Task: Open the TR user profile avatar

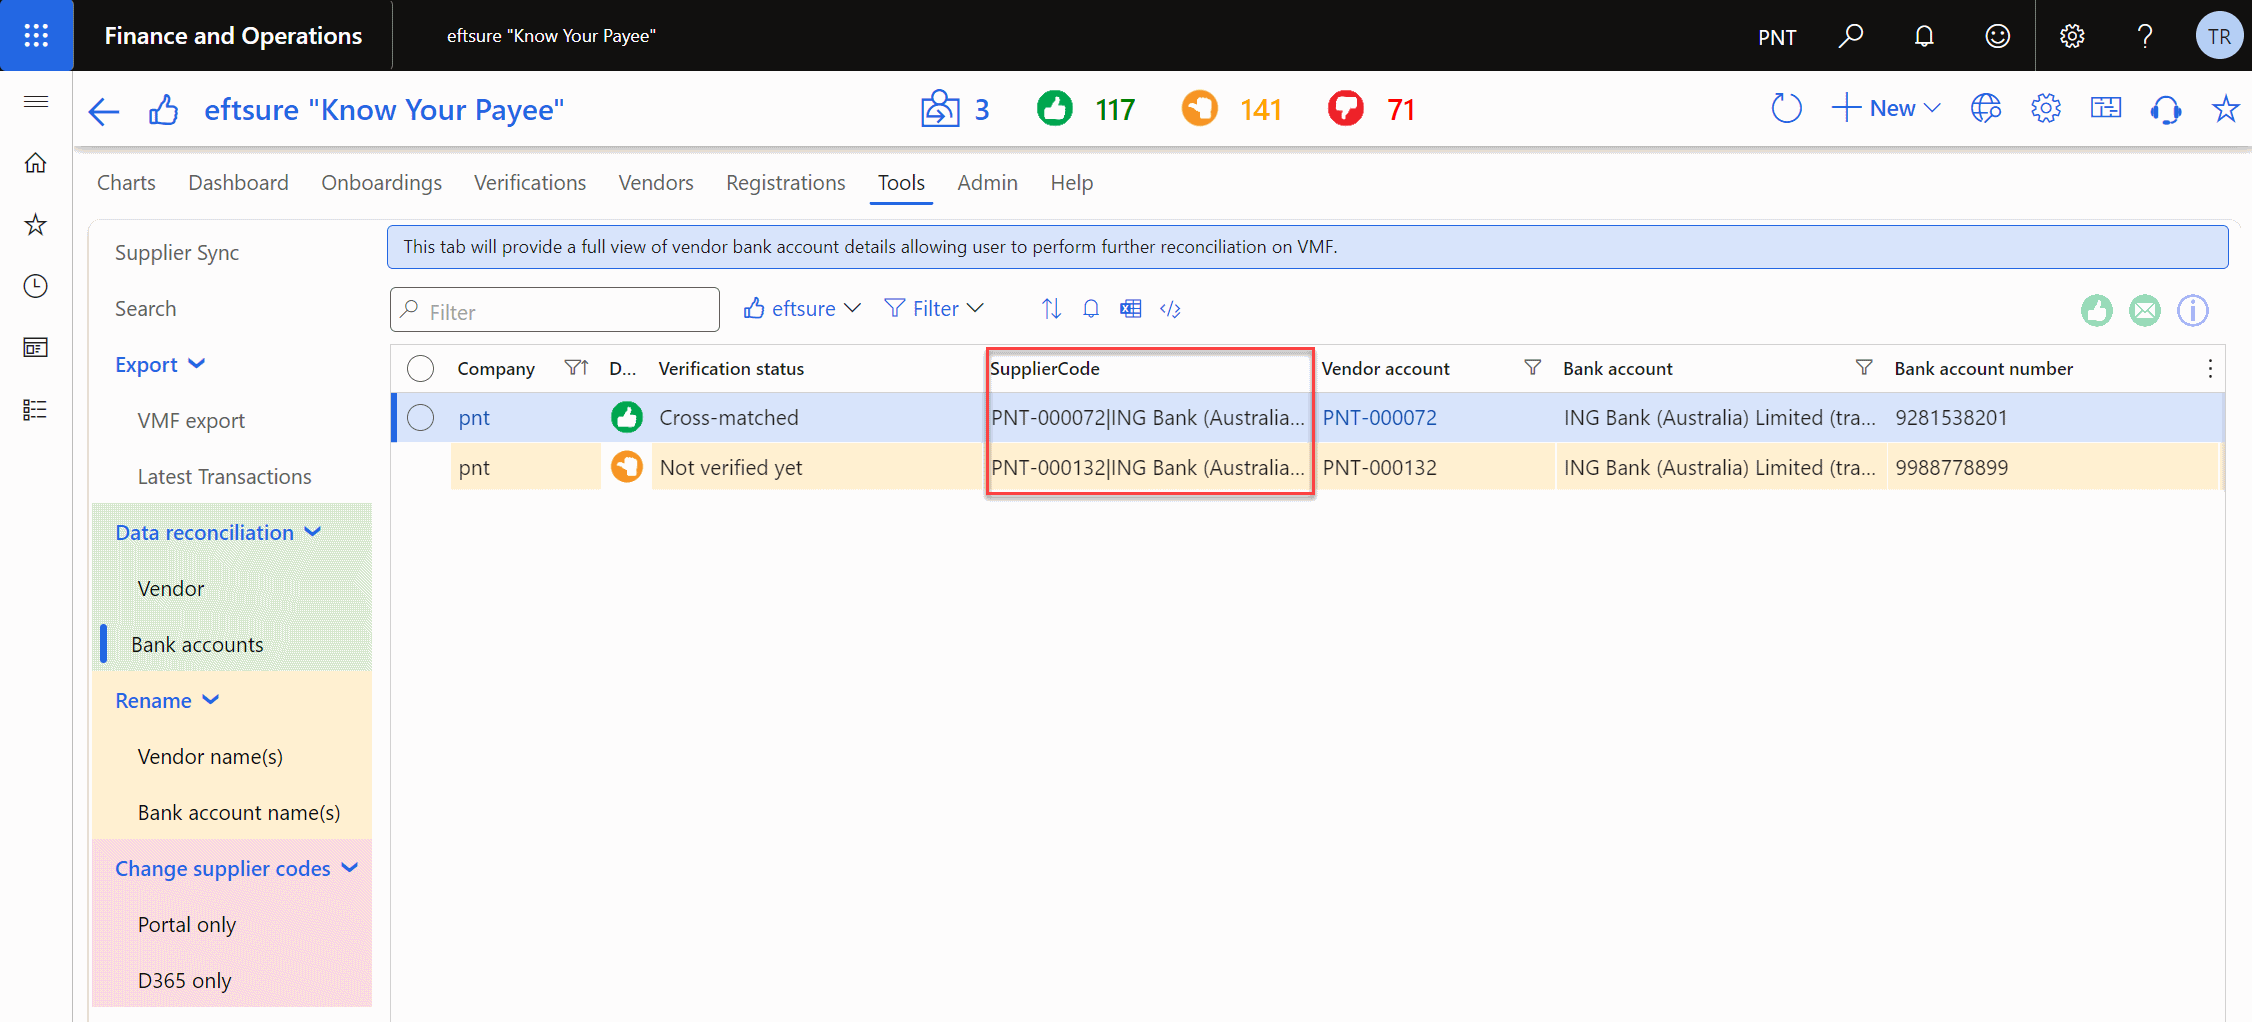Action: [2219, 36]
